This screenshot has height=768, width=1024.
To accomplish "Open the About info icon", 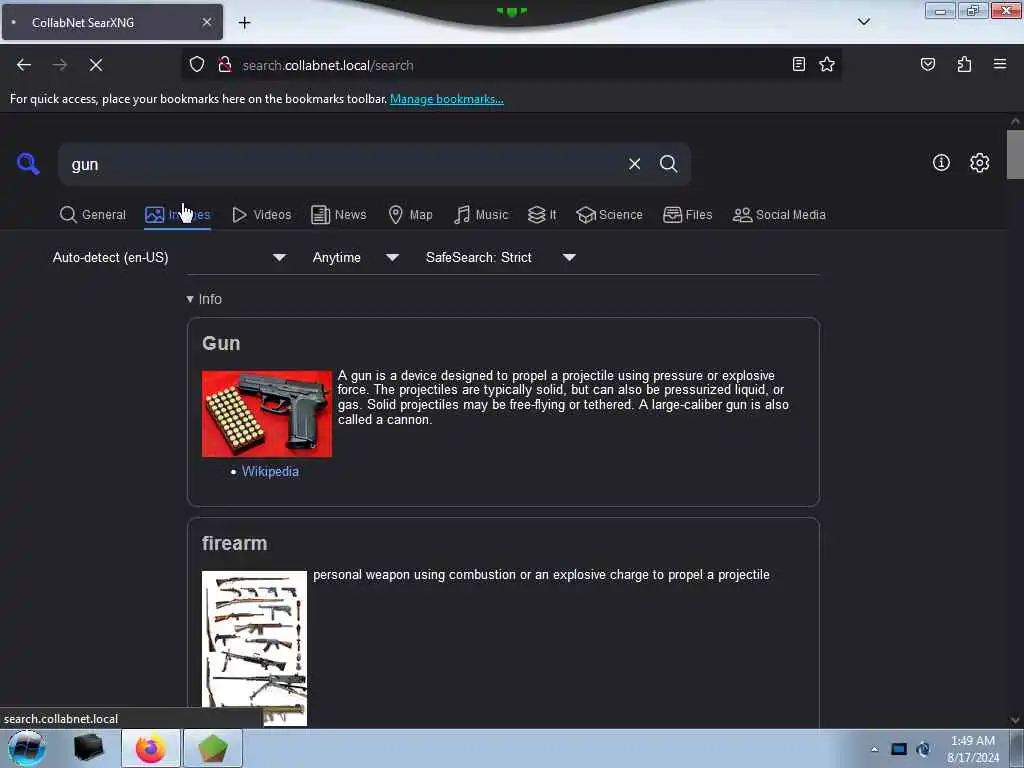I will click(941, 163).
